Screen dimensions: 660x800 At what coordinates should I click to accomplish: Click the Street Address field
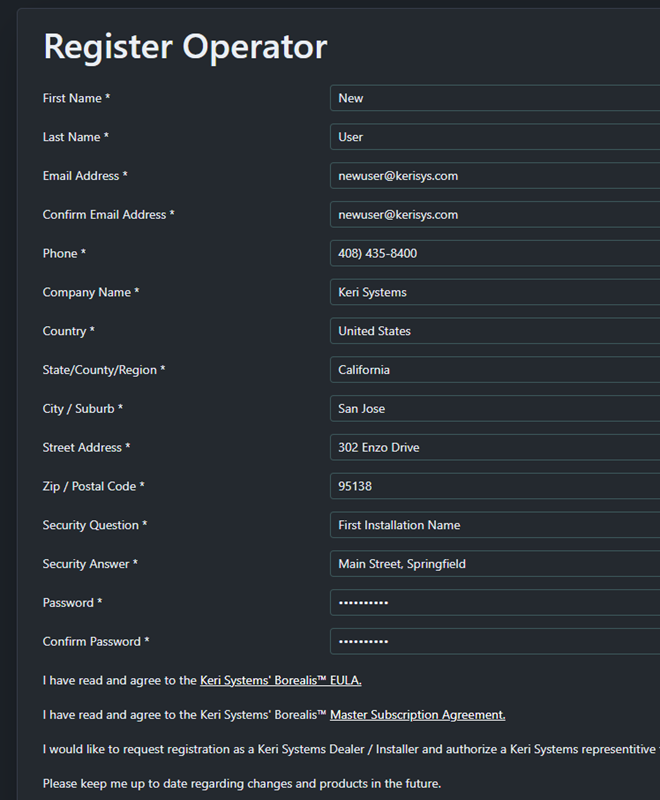495,447
